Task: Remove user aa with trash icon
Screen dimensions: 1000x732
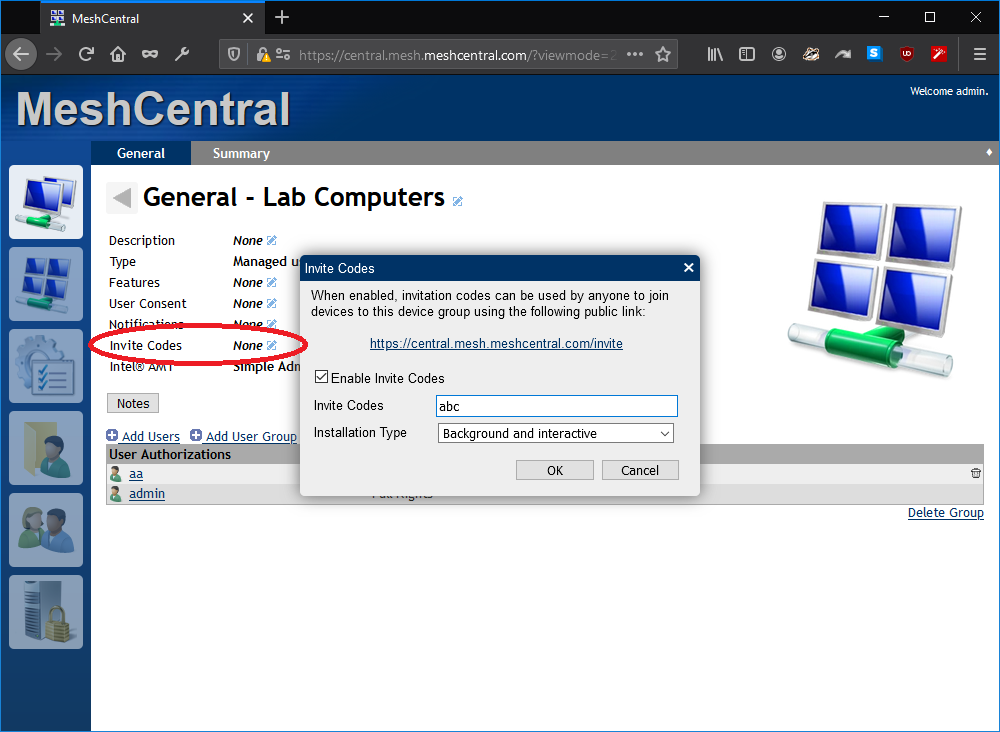Action: coord(976,473)
